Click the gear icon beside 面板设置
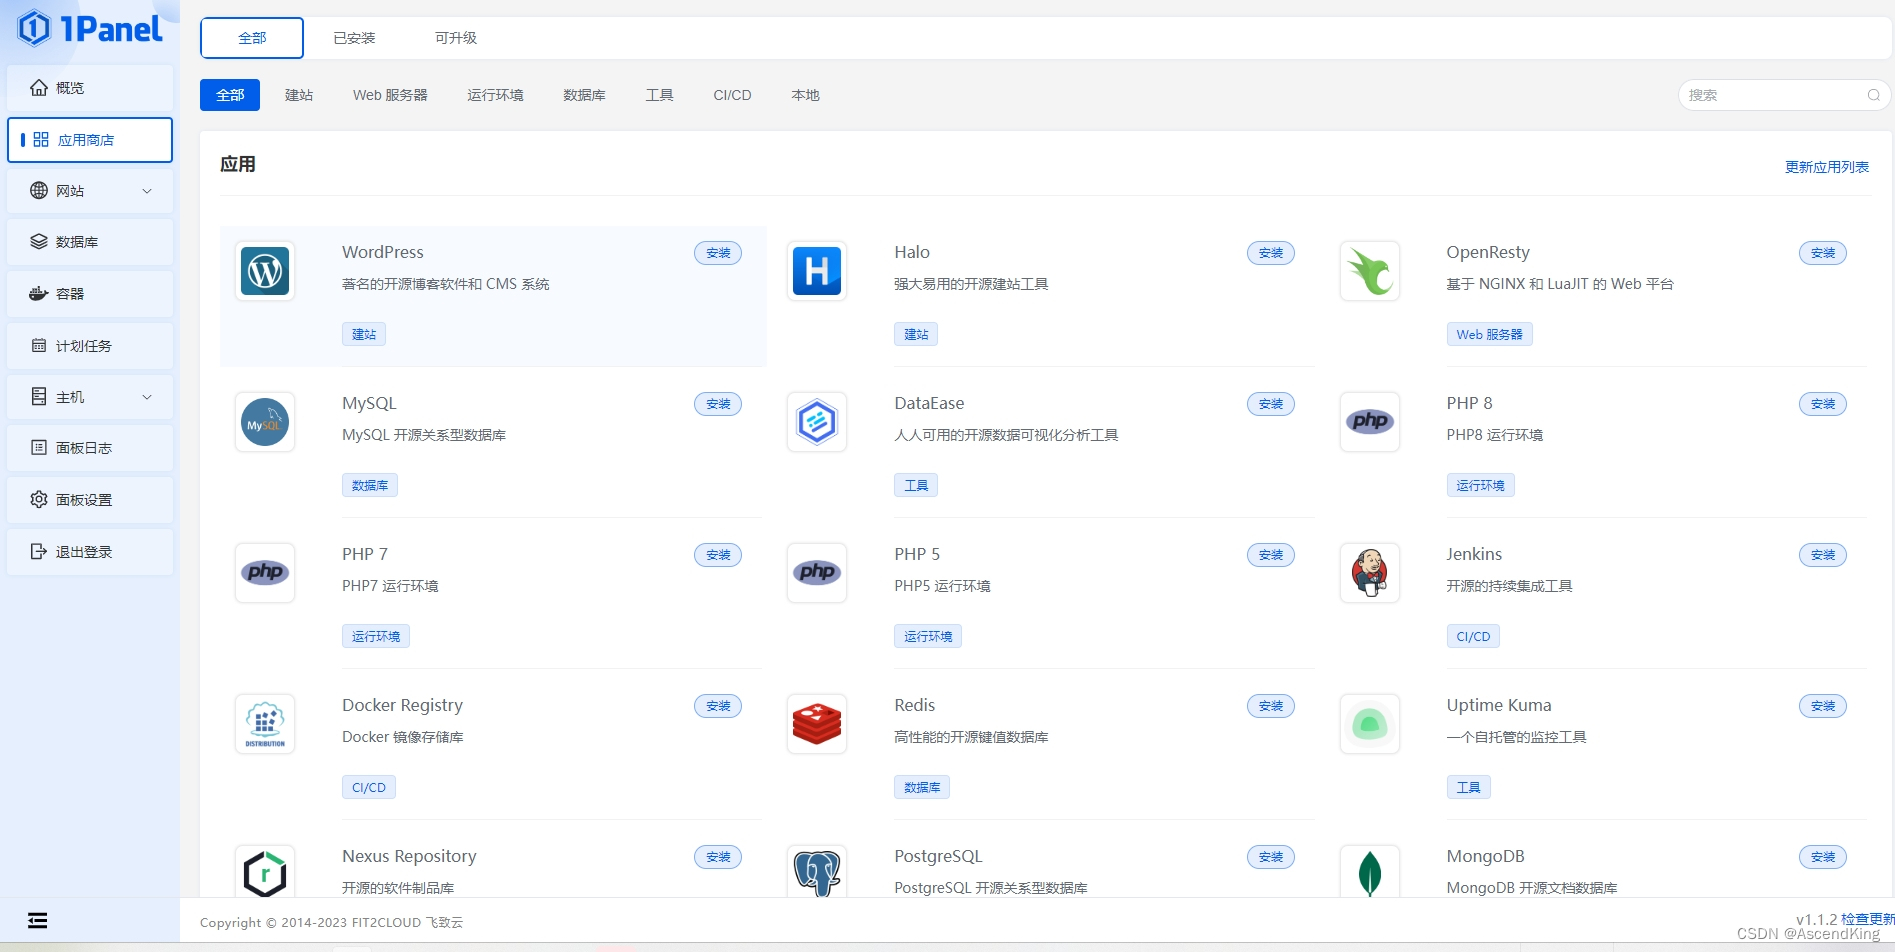This screenshot has height=952, width=1895. pos(39,499)
